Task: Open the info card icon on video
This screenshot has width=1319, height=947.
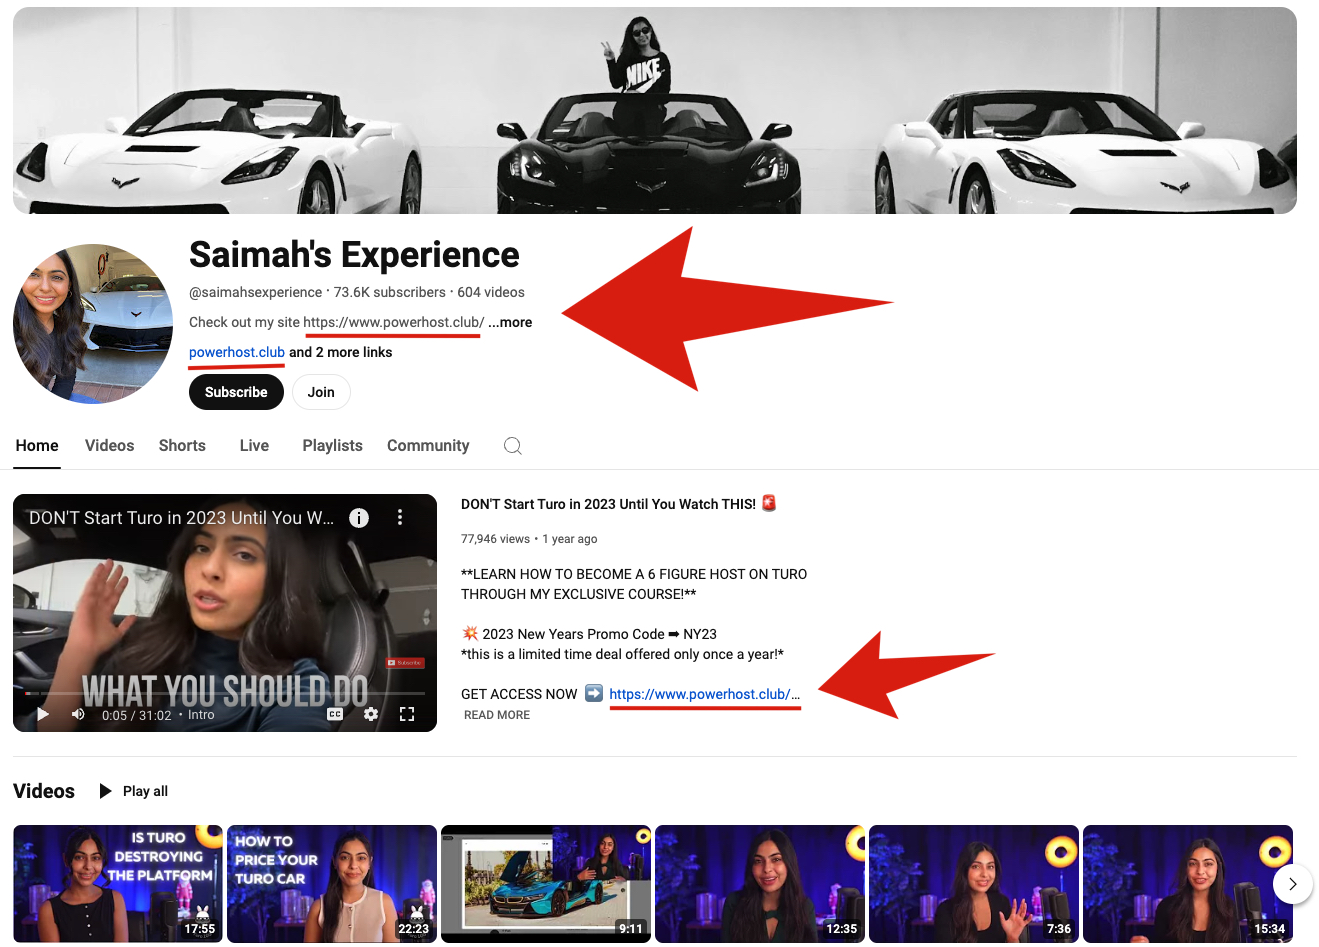Action: [359, 518]
